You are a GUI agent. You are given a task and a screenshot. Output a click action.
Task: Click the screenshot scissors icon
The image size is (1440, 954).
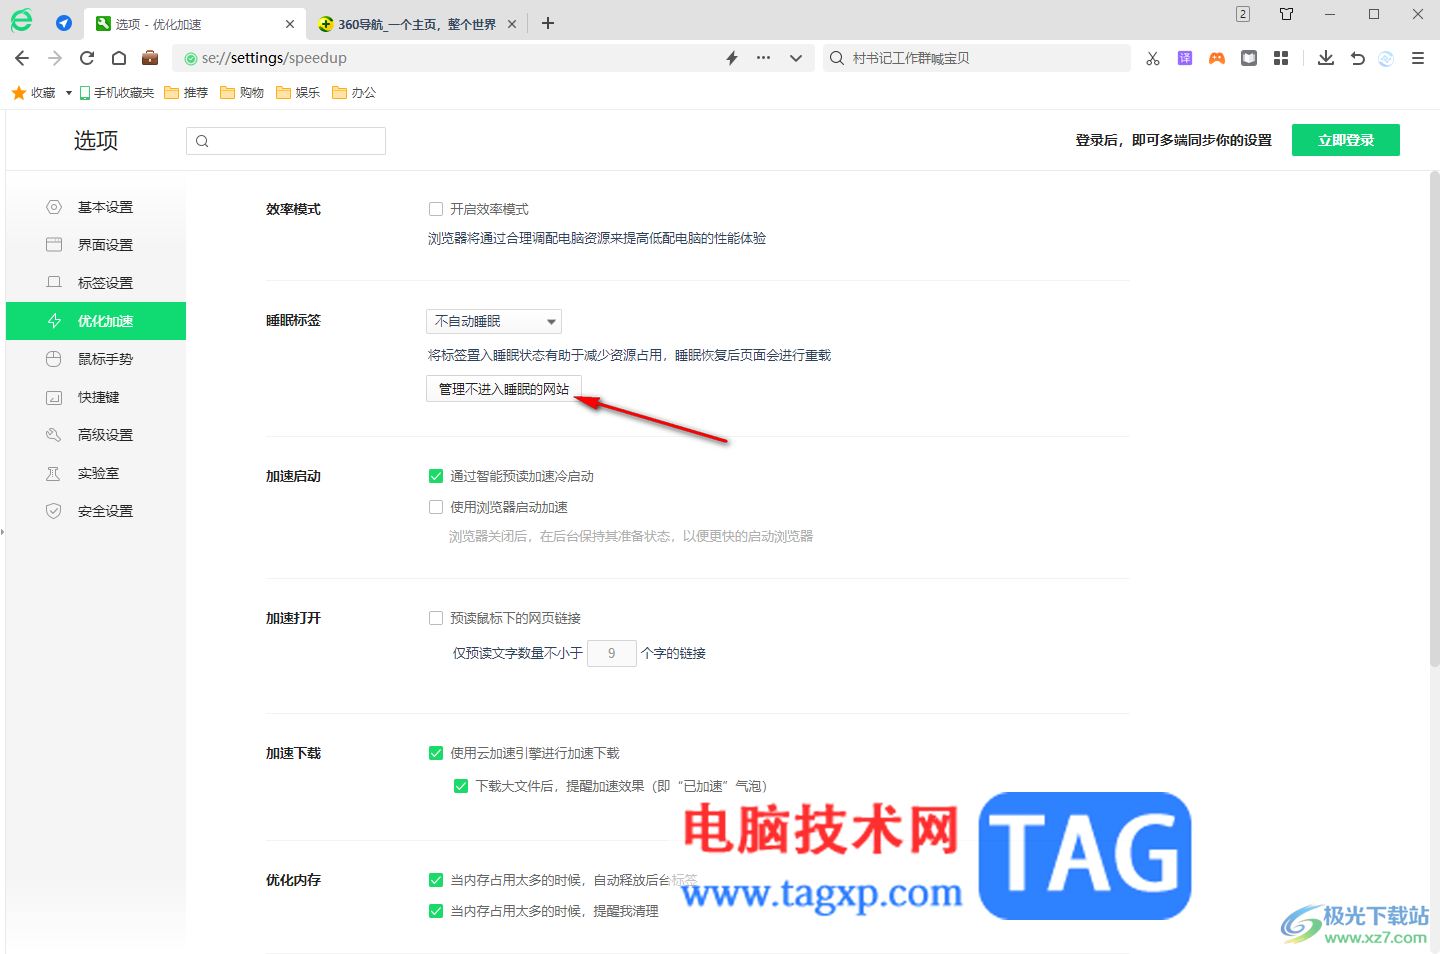(x=1152, y=58)
